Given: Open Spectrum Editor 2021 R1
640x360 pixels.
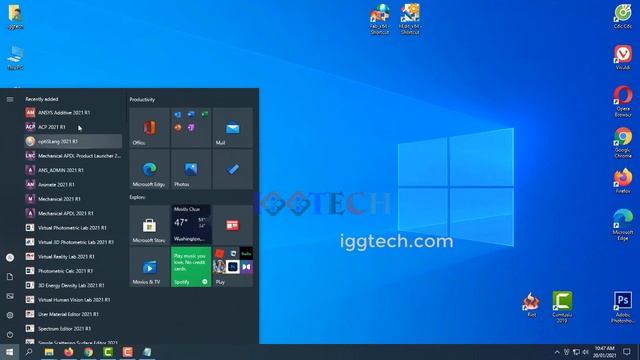Looking at the screenshot, I should pos(73,328).
